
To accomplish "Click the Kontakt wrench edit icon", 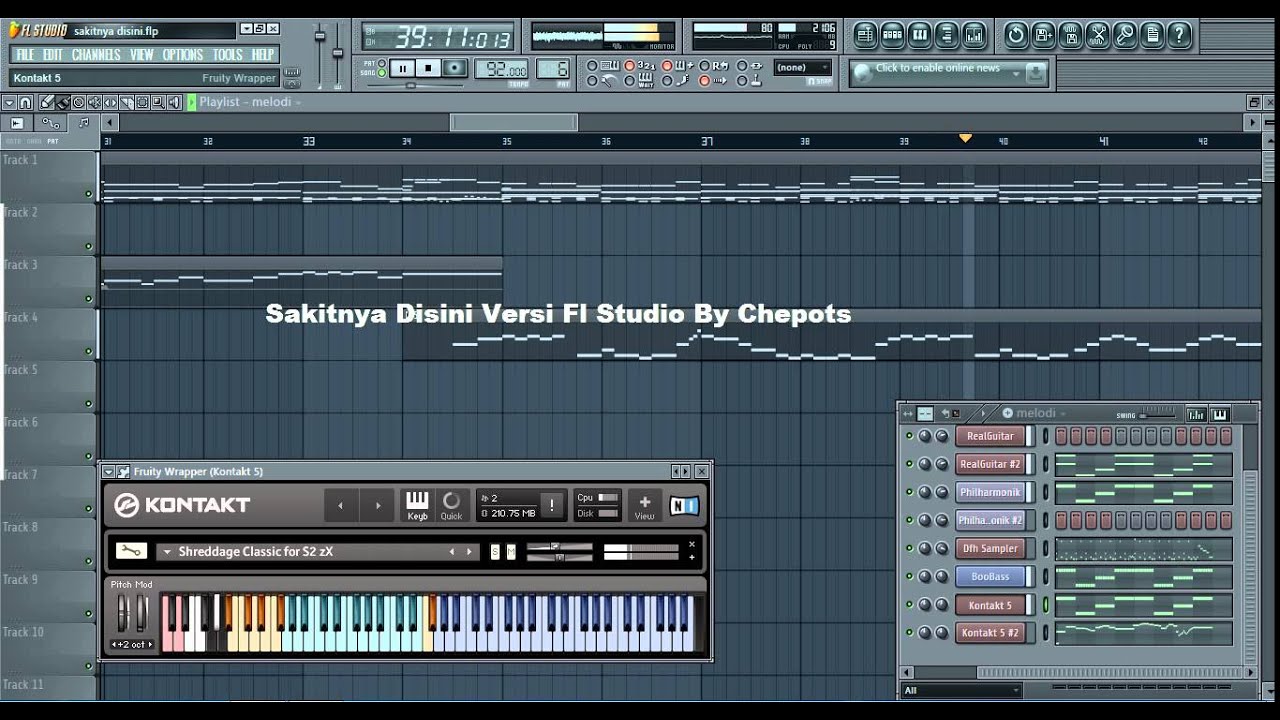I will click(x=131, y=550).
